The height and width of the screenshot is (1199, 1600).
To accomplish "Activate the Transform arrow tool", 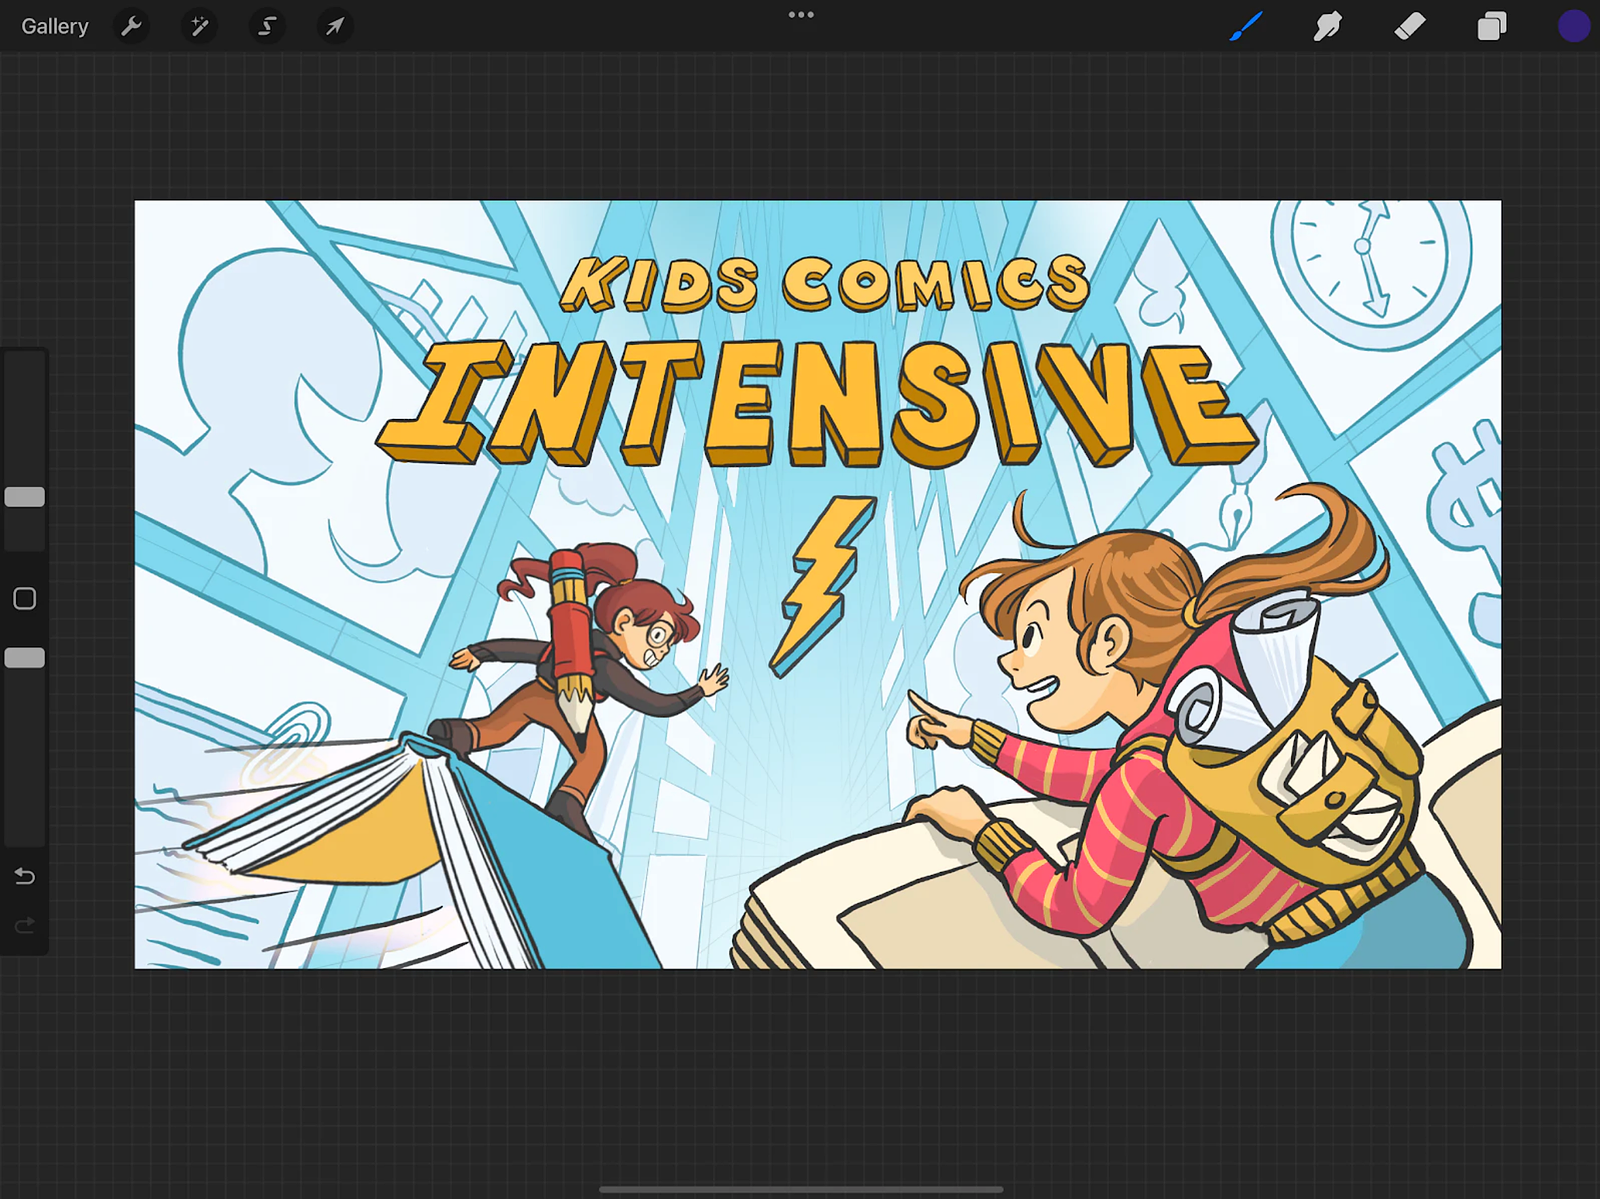I will 335,26.
